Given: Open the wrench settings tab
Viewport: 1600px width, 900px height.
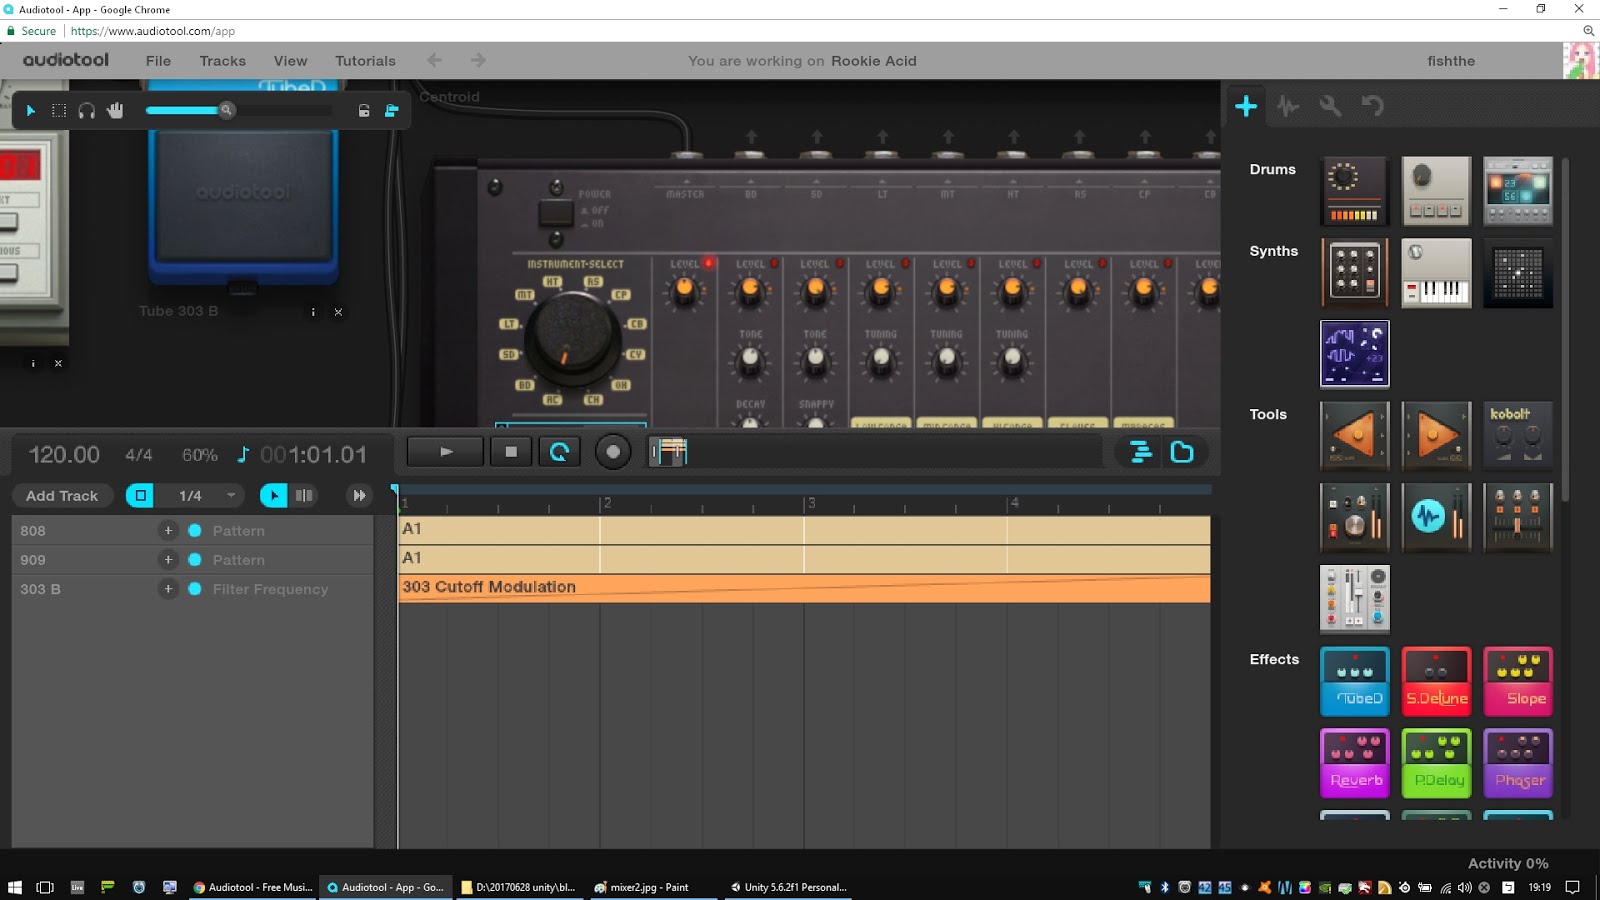Looking at the screenshot, I should click(x=1330, y=106).
